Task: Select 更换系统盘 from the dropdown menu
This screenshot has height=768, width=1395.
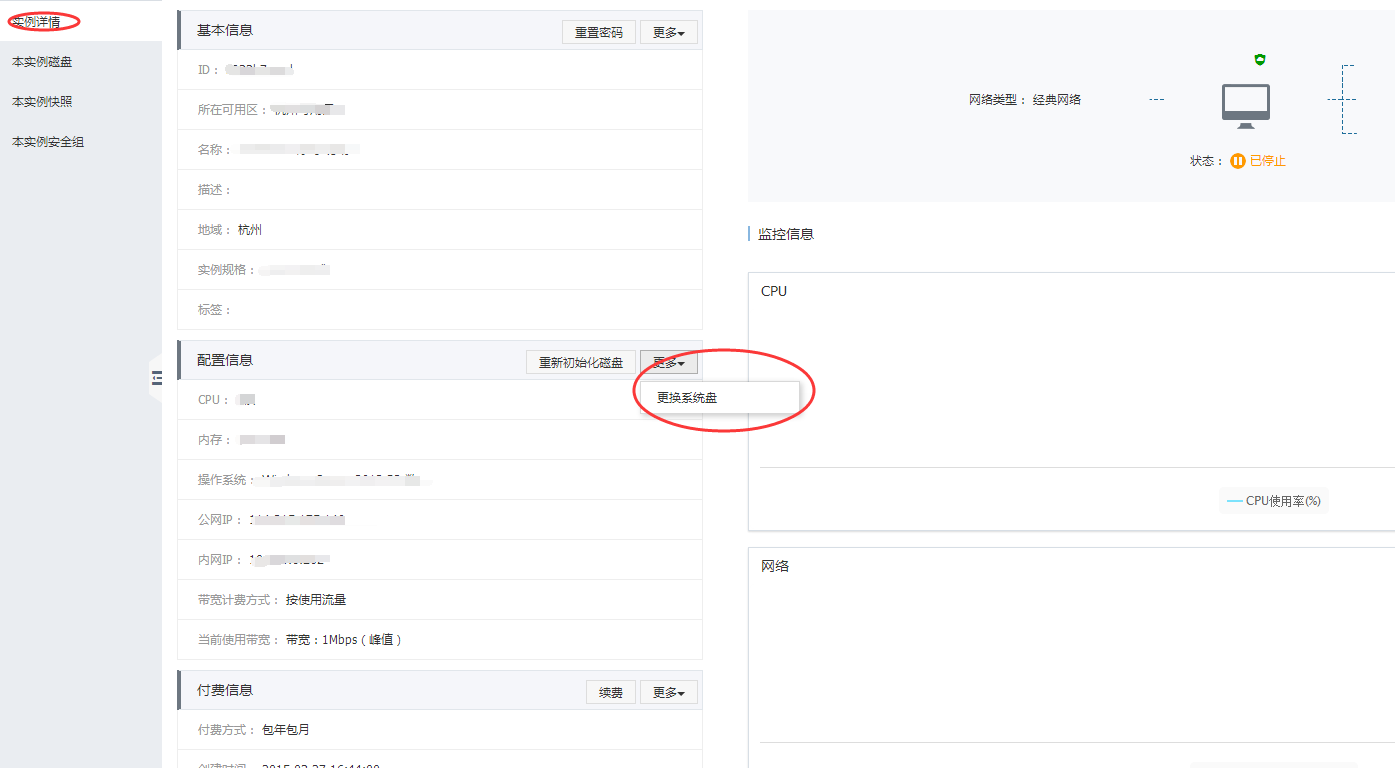Action: click(687, 397)
